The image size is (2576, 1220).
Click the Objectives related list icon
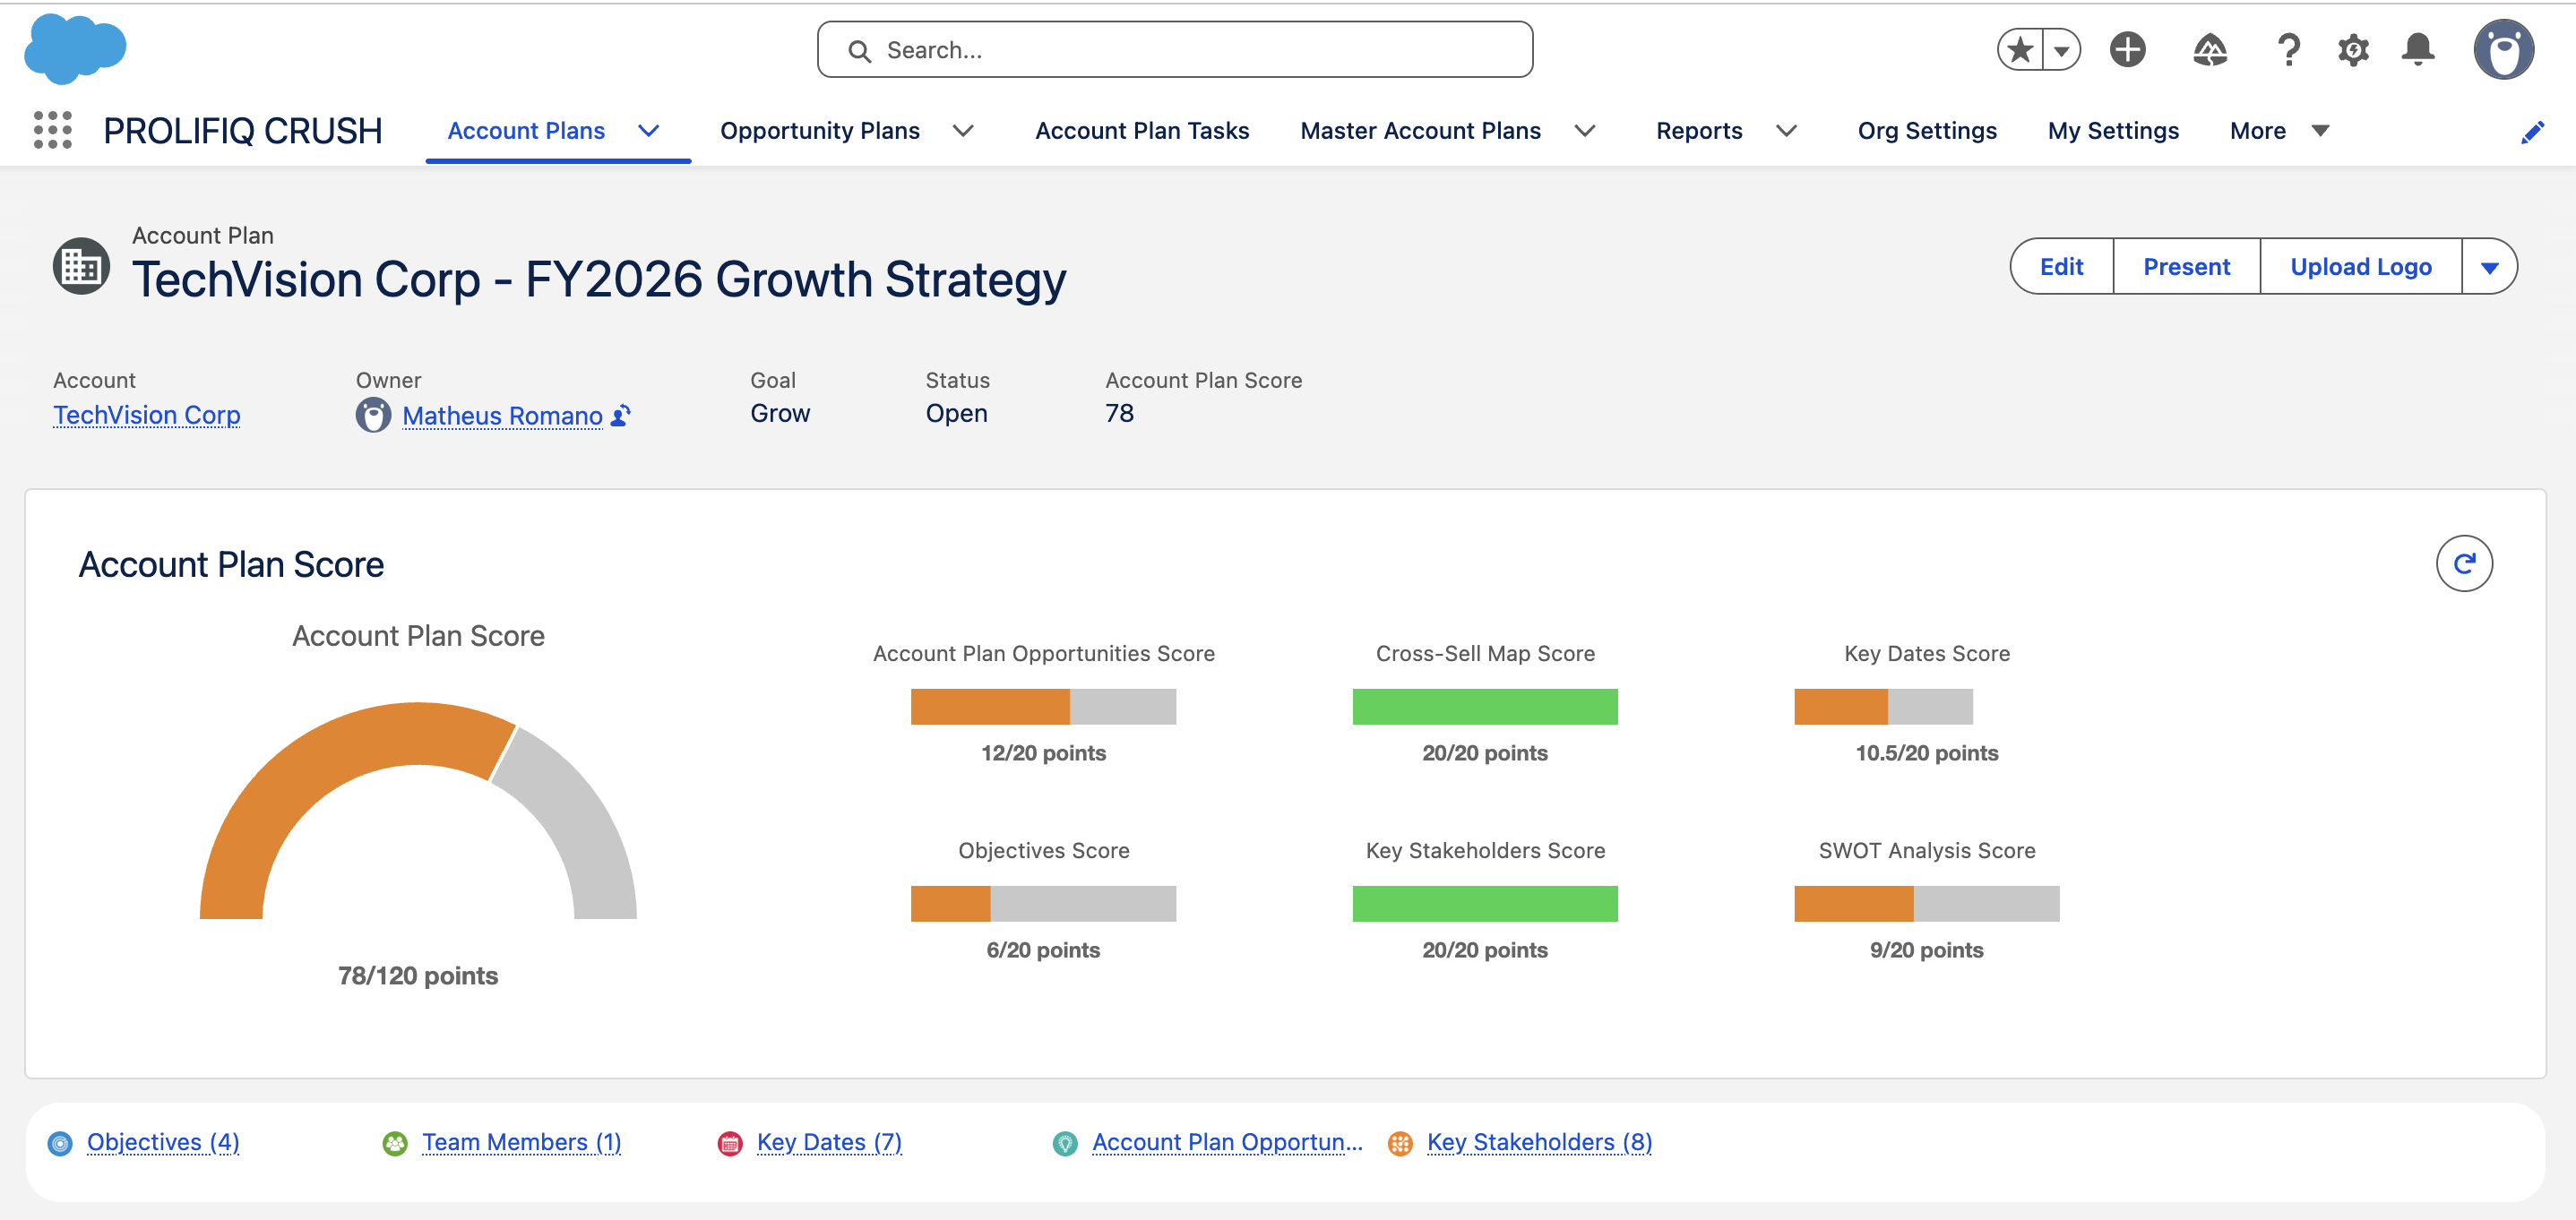coord(60,1143)
